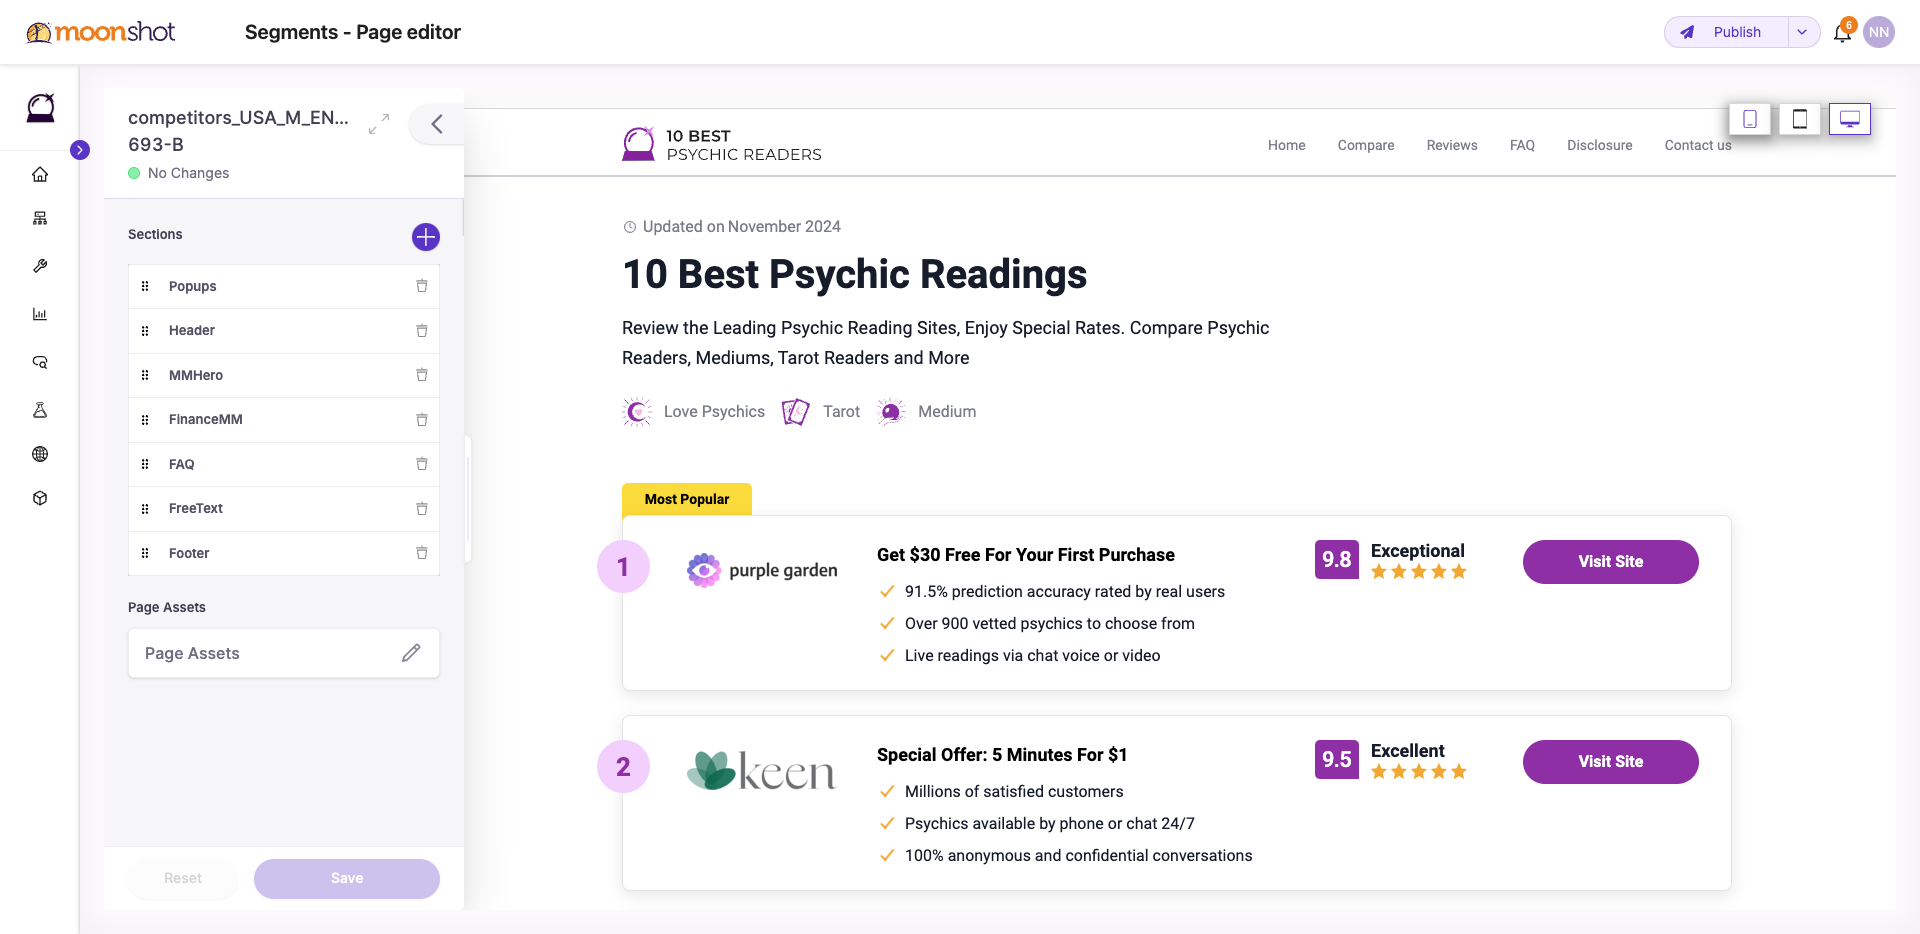Screen dimensions: 1920x934
Task: Click the Publish button
Action: pos(1726,32)
